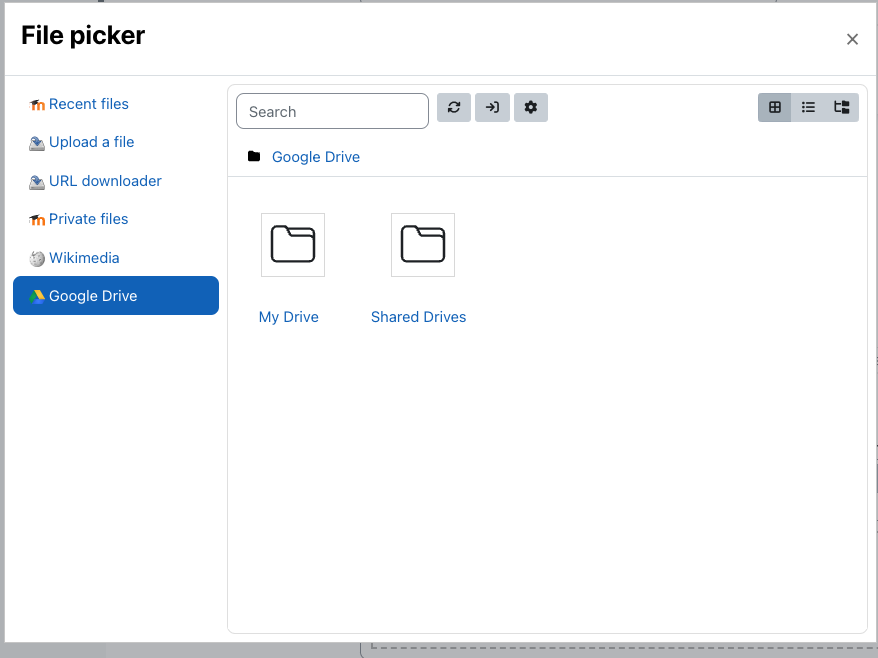Click the refresh repository icon
This screenshot has width=878, height=658.
point(454,108)
